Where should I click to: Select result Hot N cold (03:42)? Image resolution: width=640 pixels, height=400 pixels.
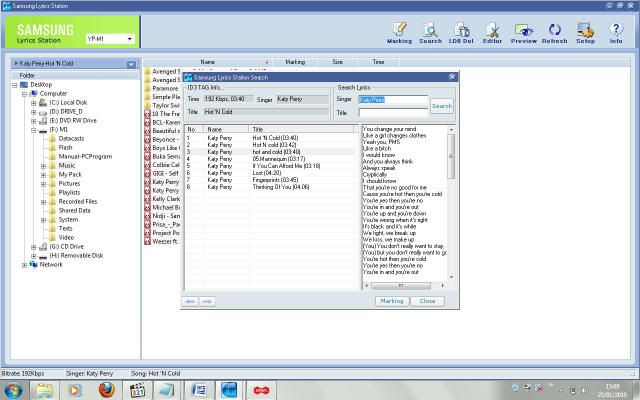(269, 145)
